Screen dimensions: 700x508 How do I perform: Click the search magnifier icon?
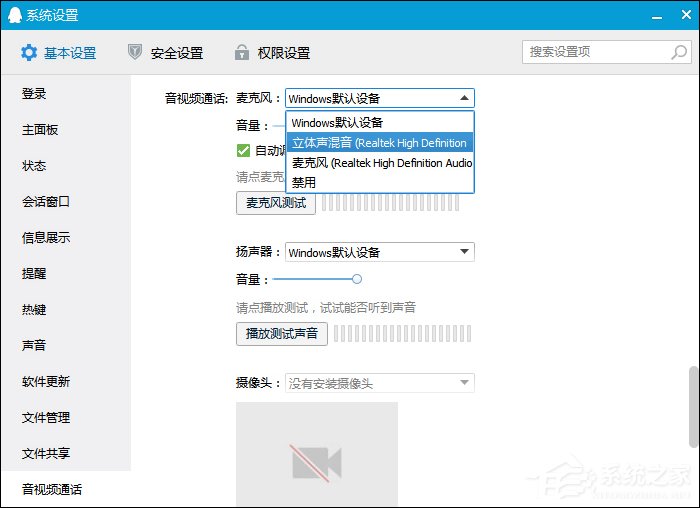coord(679,52)
